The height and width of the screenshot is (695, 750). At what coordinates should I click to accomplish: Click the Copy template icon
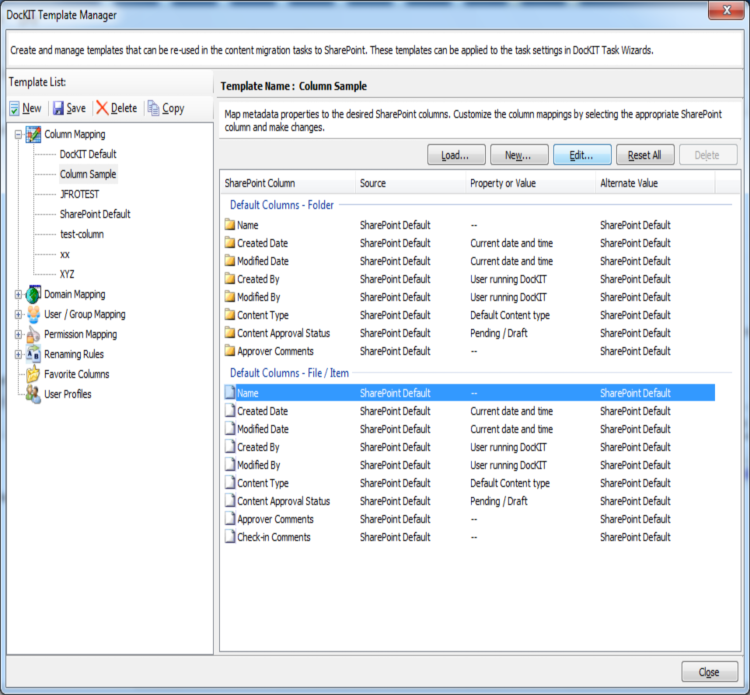coord(154,108)
